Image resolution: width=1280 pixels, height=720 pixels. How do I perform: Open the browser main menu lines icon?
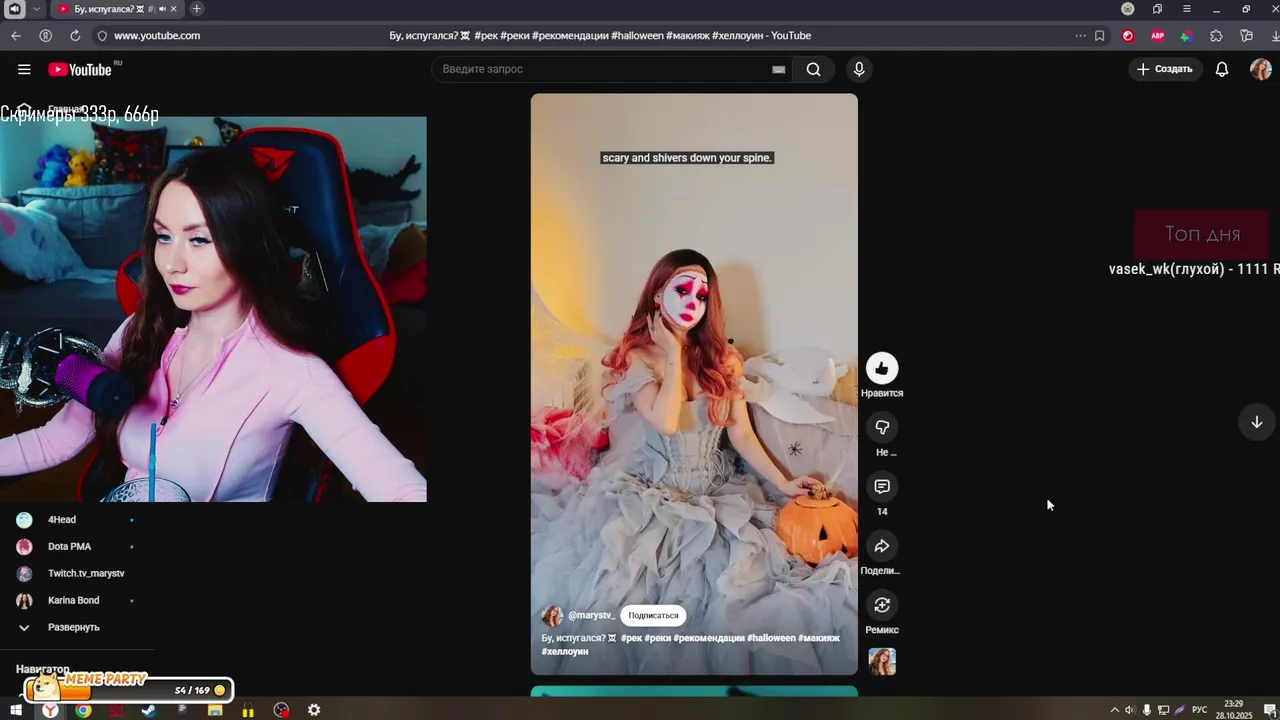click(1187, 9)
